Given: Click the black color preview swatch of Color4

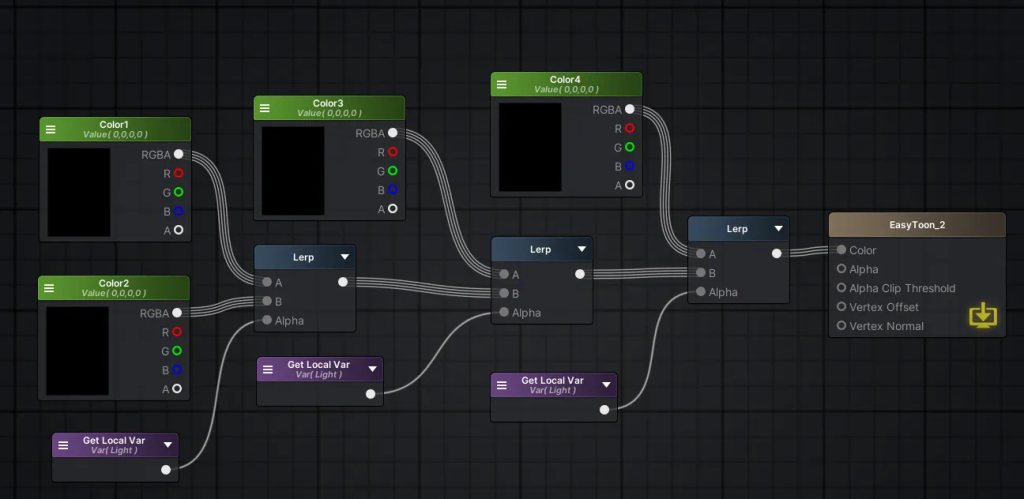Looking at the screenshot, I should point(530,147).
